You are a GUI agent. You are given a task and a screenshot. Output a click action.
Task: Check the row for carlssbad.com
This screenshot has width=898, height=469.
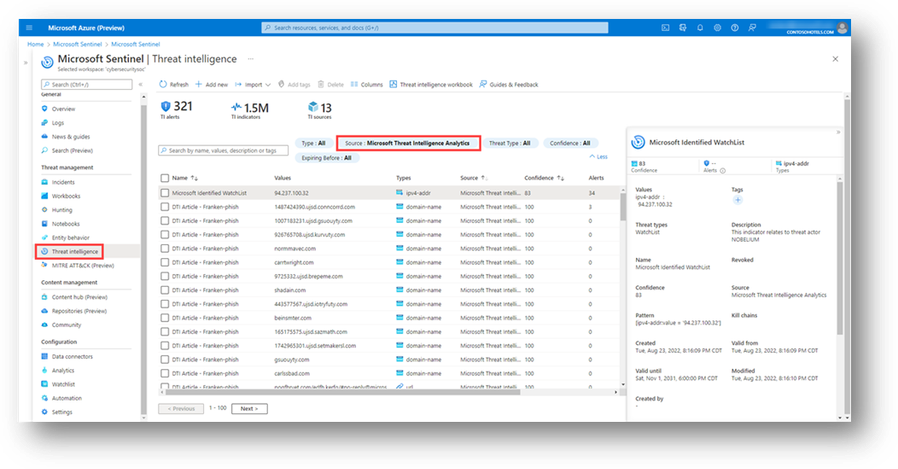click(165, 373)
